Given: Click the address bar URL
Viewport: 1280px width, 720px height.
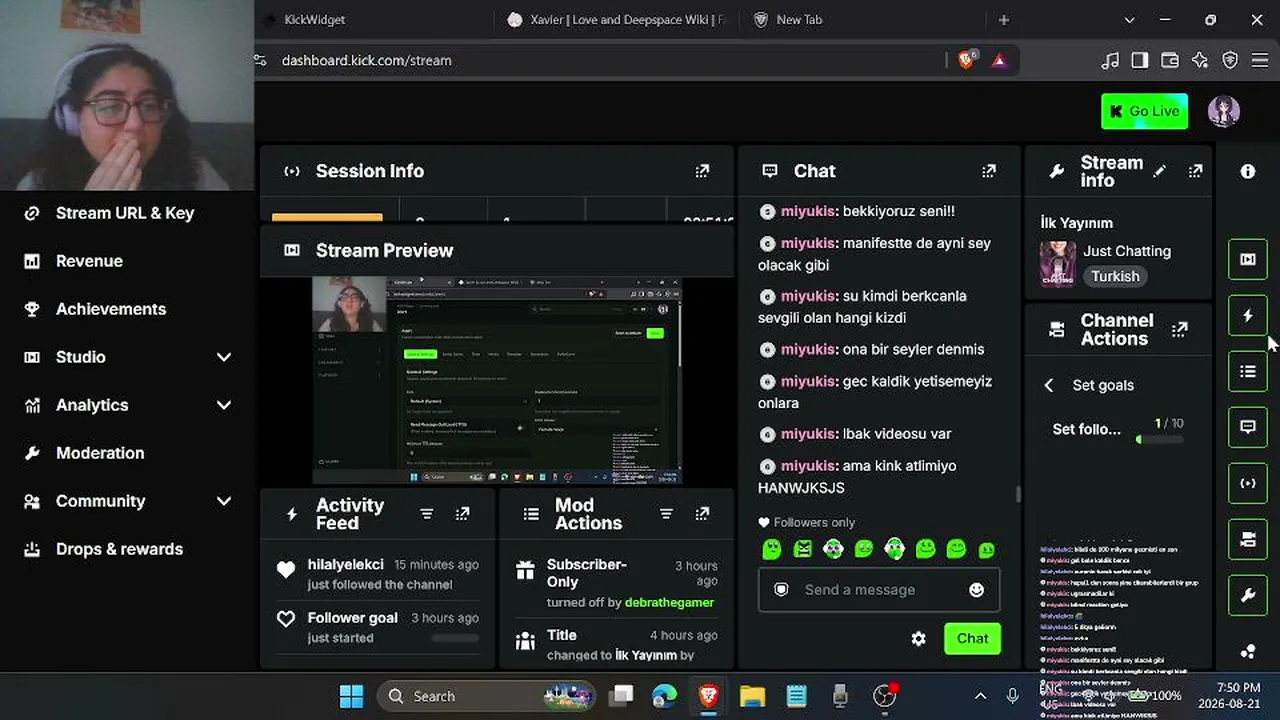Looking at the screenshot, I should 366,61.
